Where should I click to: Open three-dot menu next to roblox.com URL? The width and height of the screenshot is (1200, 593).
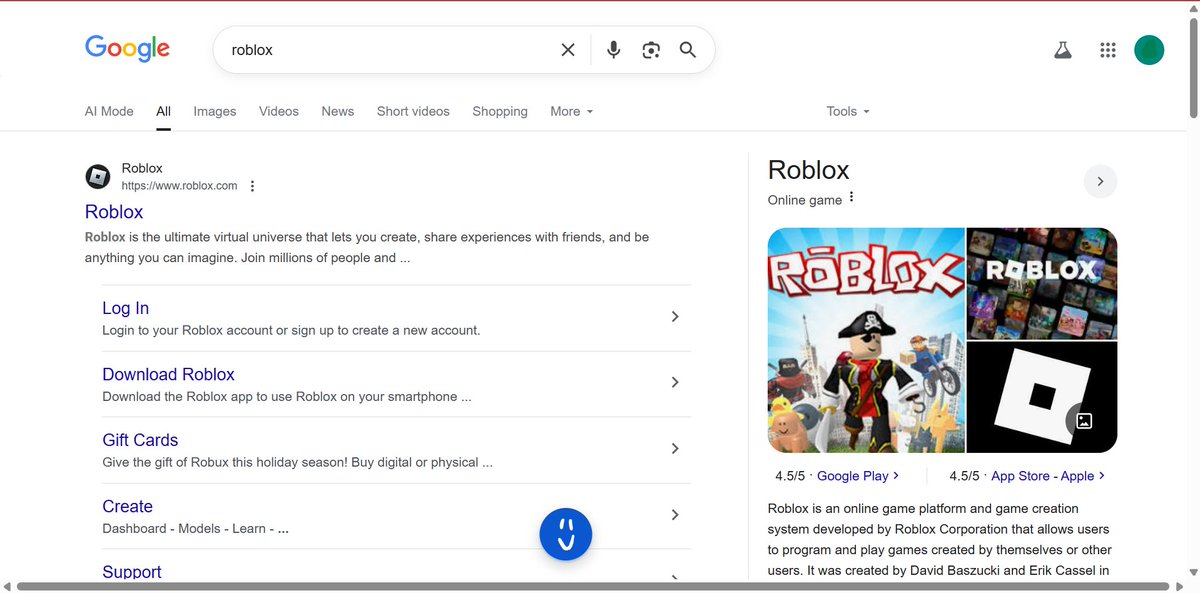click(252, 186)
